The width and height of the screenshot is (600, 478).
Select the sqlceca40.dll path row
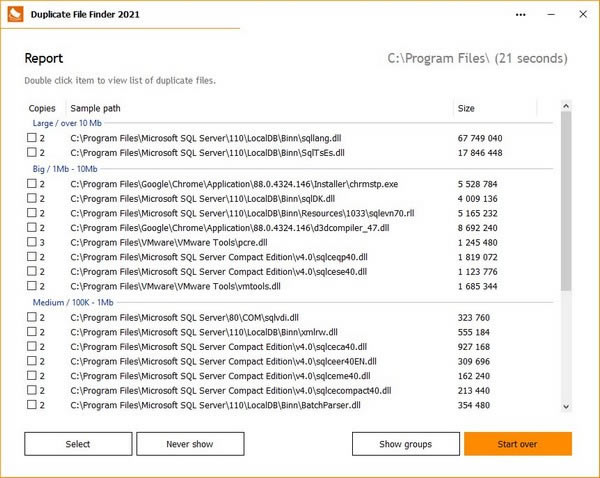click(x=218, y=346)
